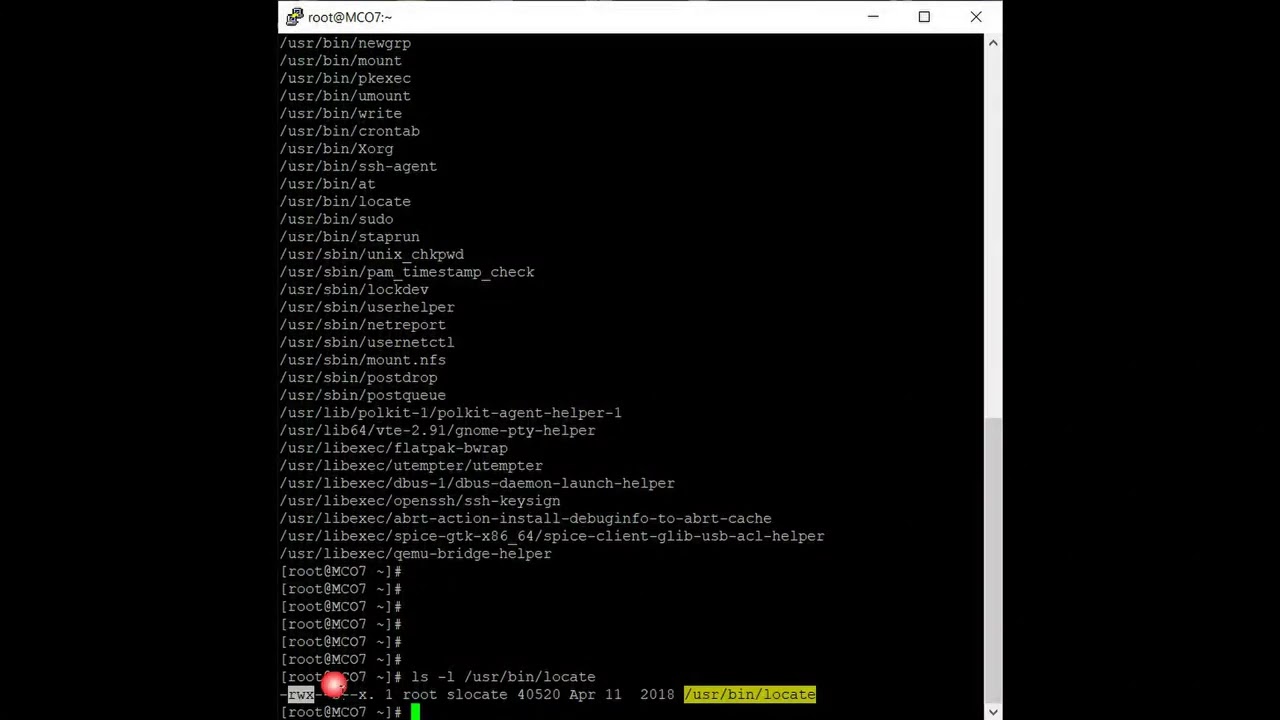
Task: Click the line /usr/sbin/netreport
Action: [363, 325]
